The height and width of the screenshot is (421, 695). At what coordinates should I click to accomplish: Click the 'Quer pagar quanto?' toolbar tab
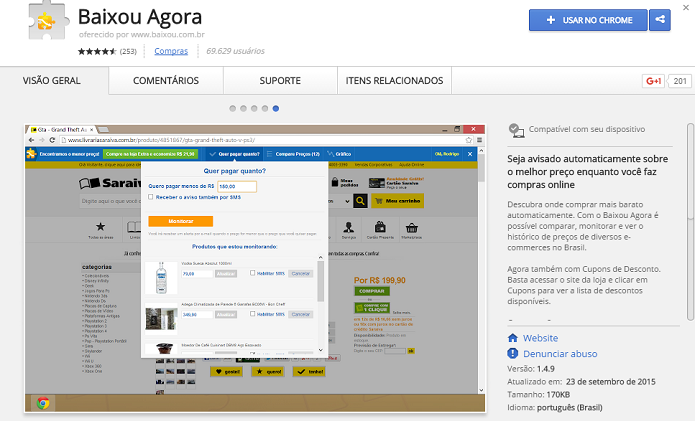(234, 154)
